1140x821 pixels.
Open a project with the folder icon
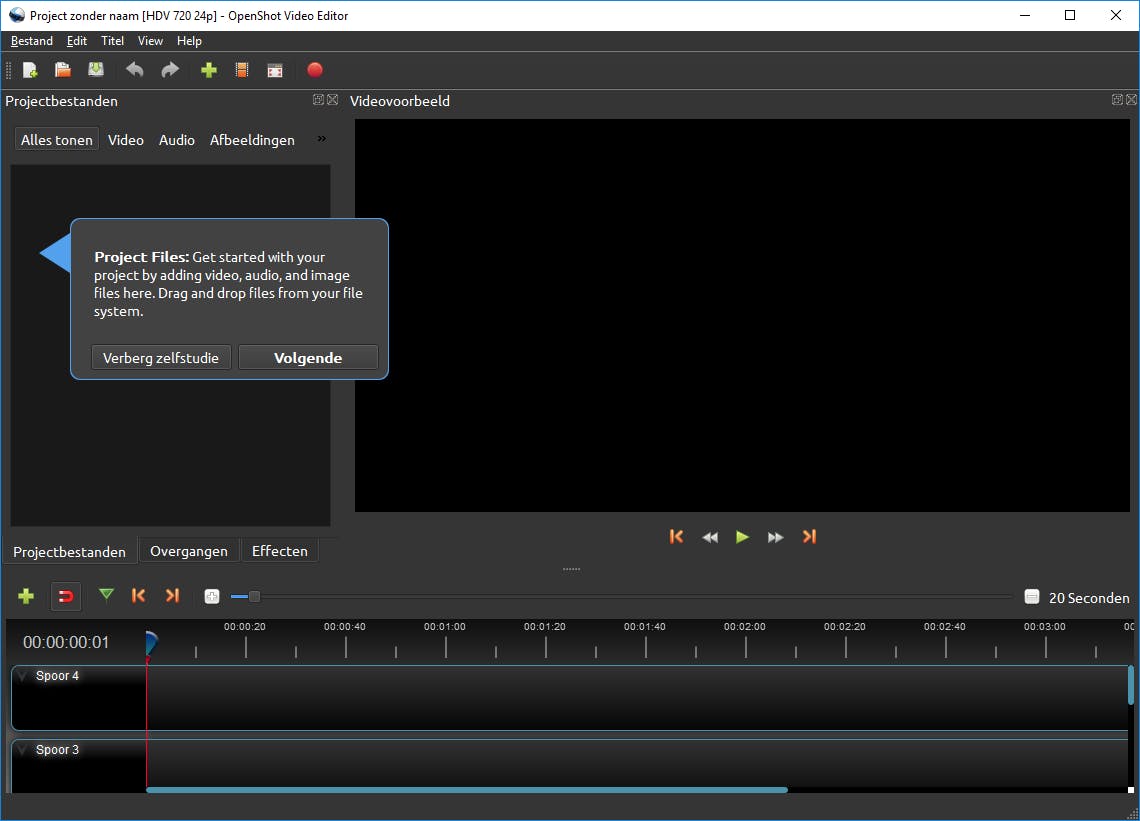pyautogui.click(x=63, y=70)
